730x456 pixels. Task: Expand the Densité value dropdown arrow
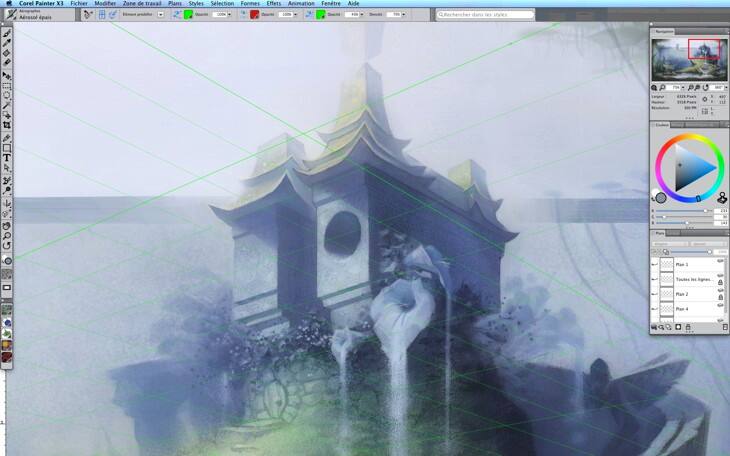point(407,15)
